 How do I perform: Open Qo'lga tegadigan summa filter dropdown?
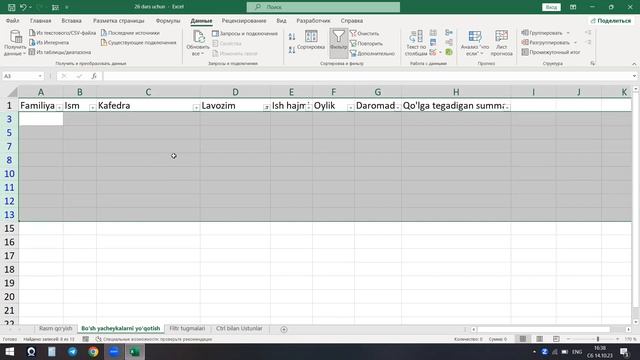[507, 107]
